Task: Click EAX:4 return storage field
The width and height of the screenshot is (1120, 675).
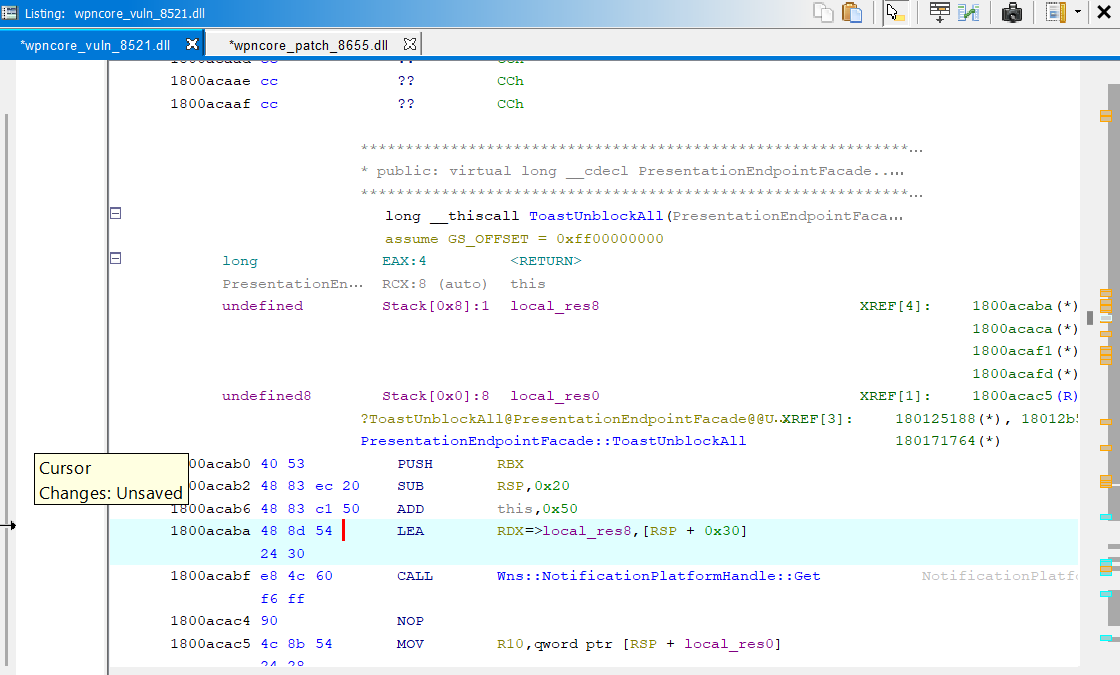Action: tap(404, 261)
